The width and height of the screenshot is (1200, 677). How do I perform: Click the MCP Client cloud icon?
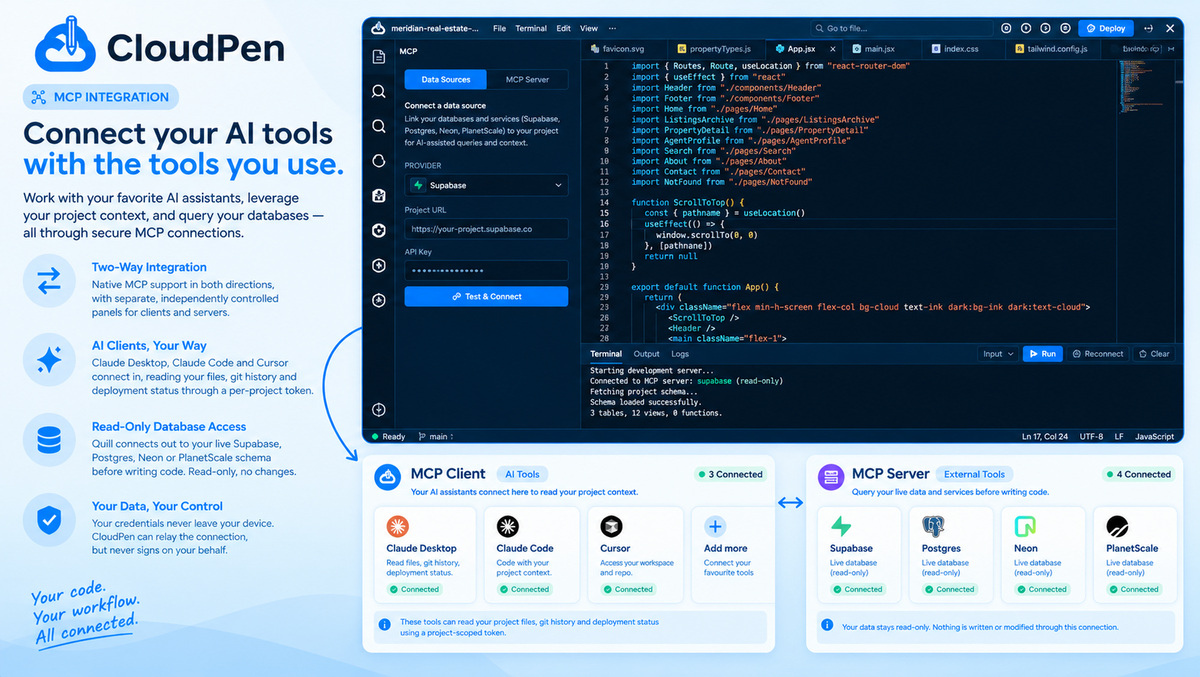tap(388, 478)
